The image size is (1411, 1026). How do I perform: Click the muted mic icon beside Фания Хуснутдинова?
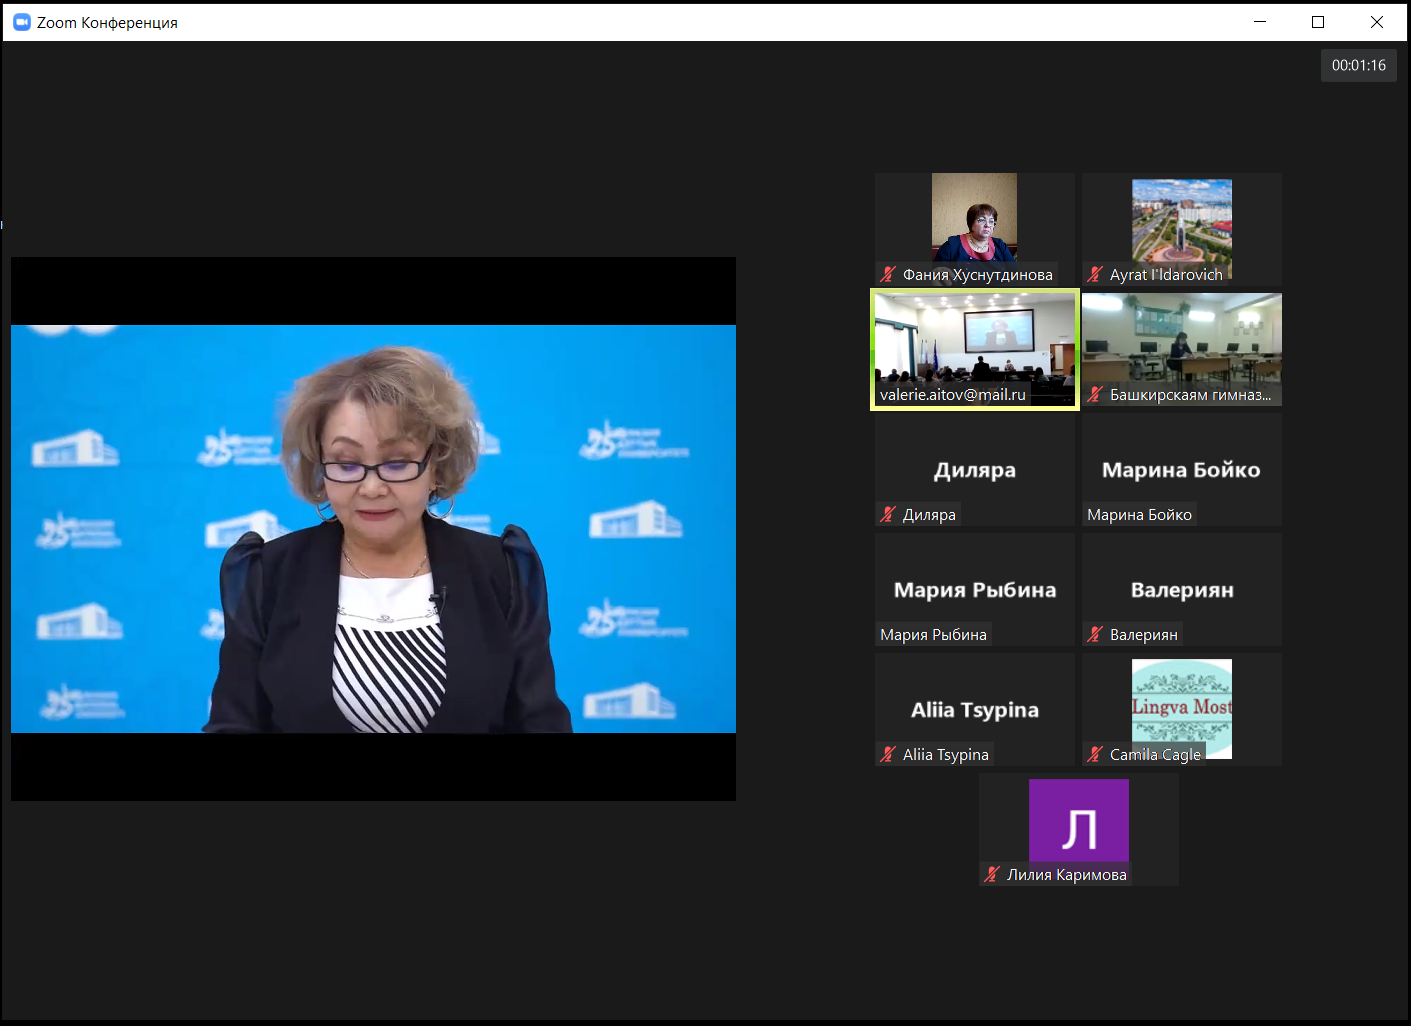(x=888, y=274)
